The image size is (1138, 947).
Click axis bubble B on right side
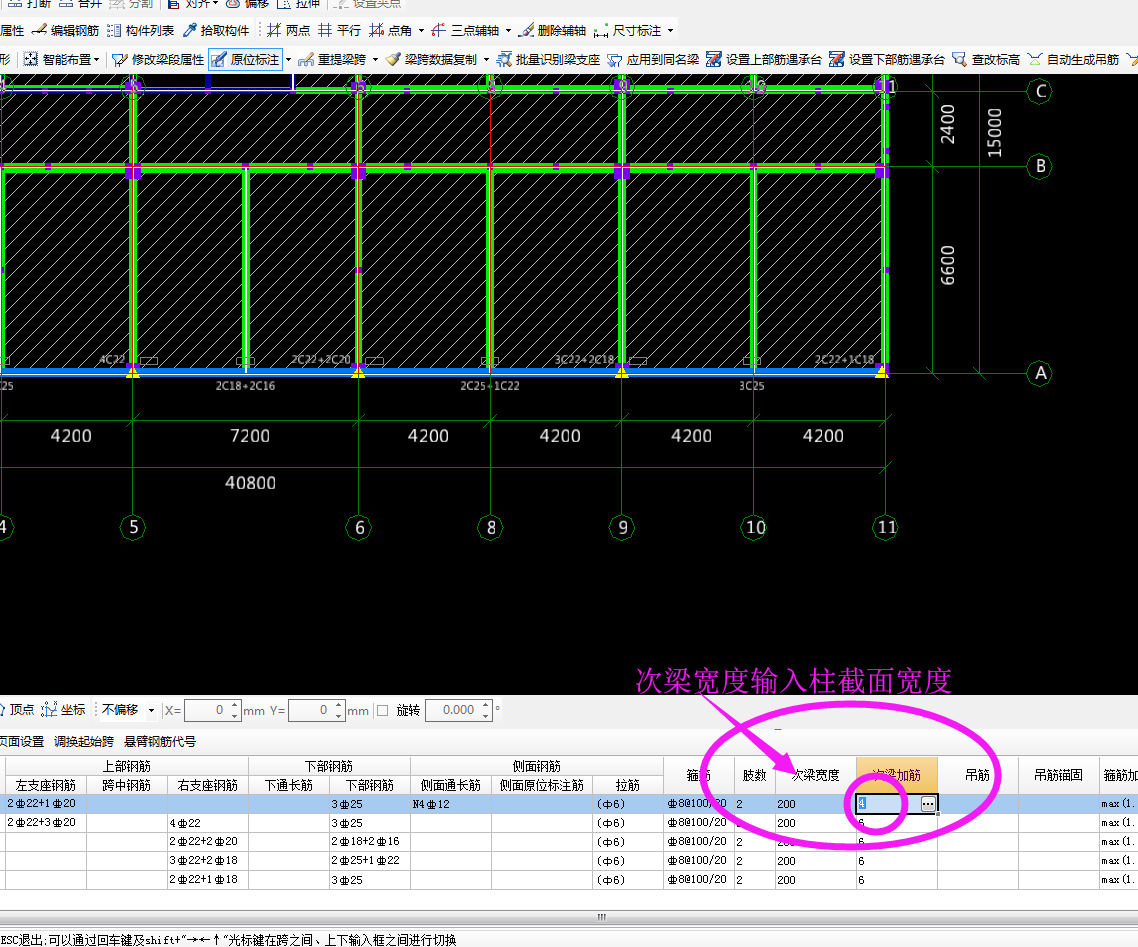pyautogui.click(x=1040, y=166)
